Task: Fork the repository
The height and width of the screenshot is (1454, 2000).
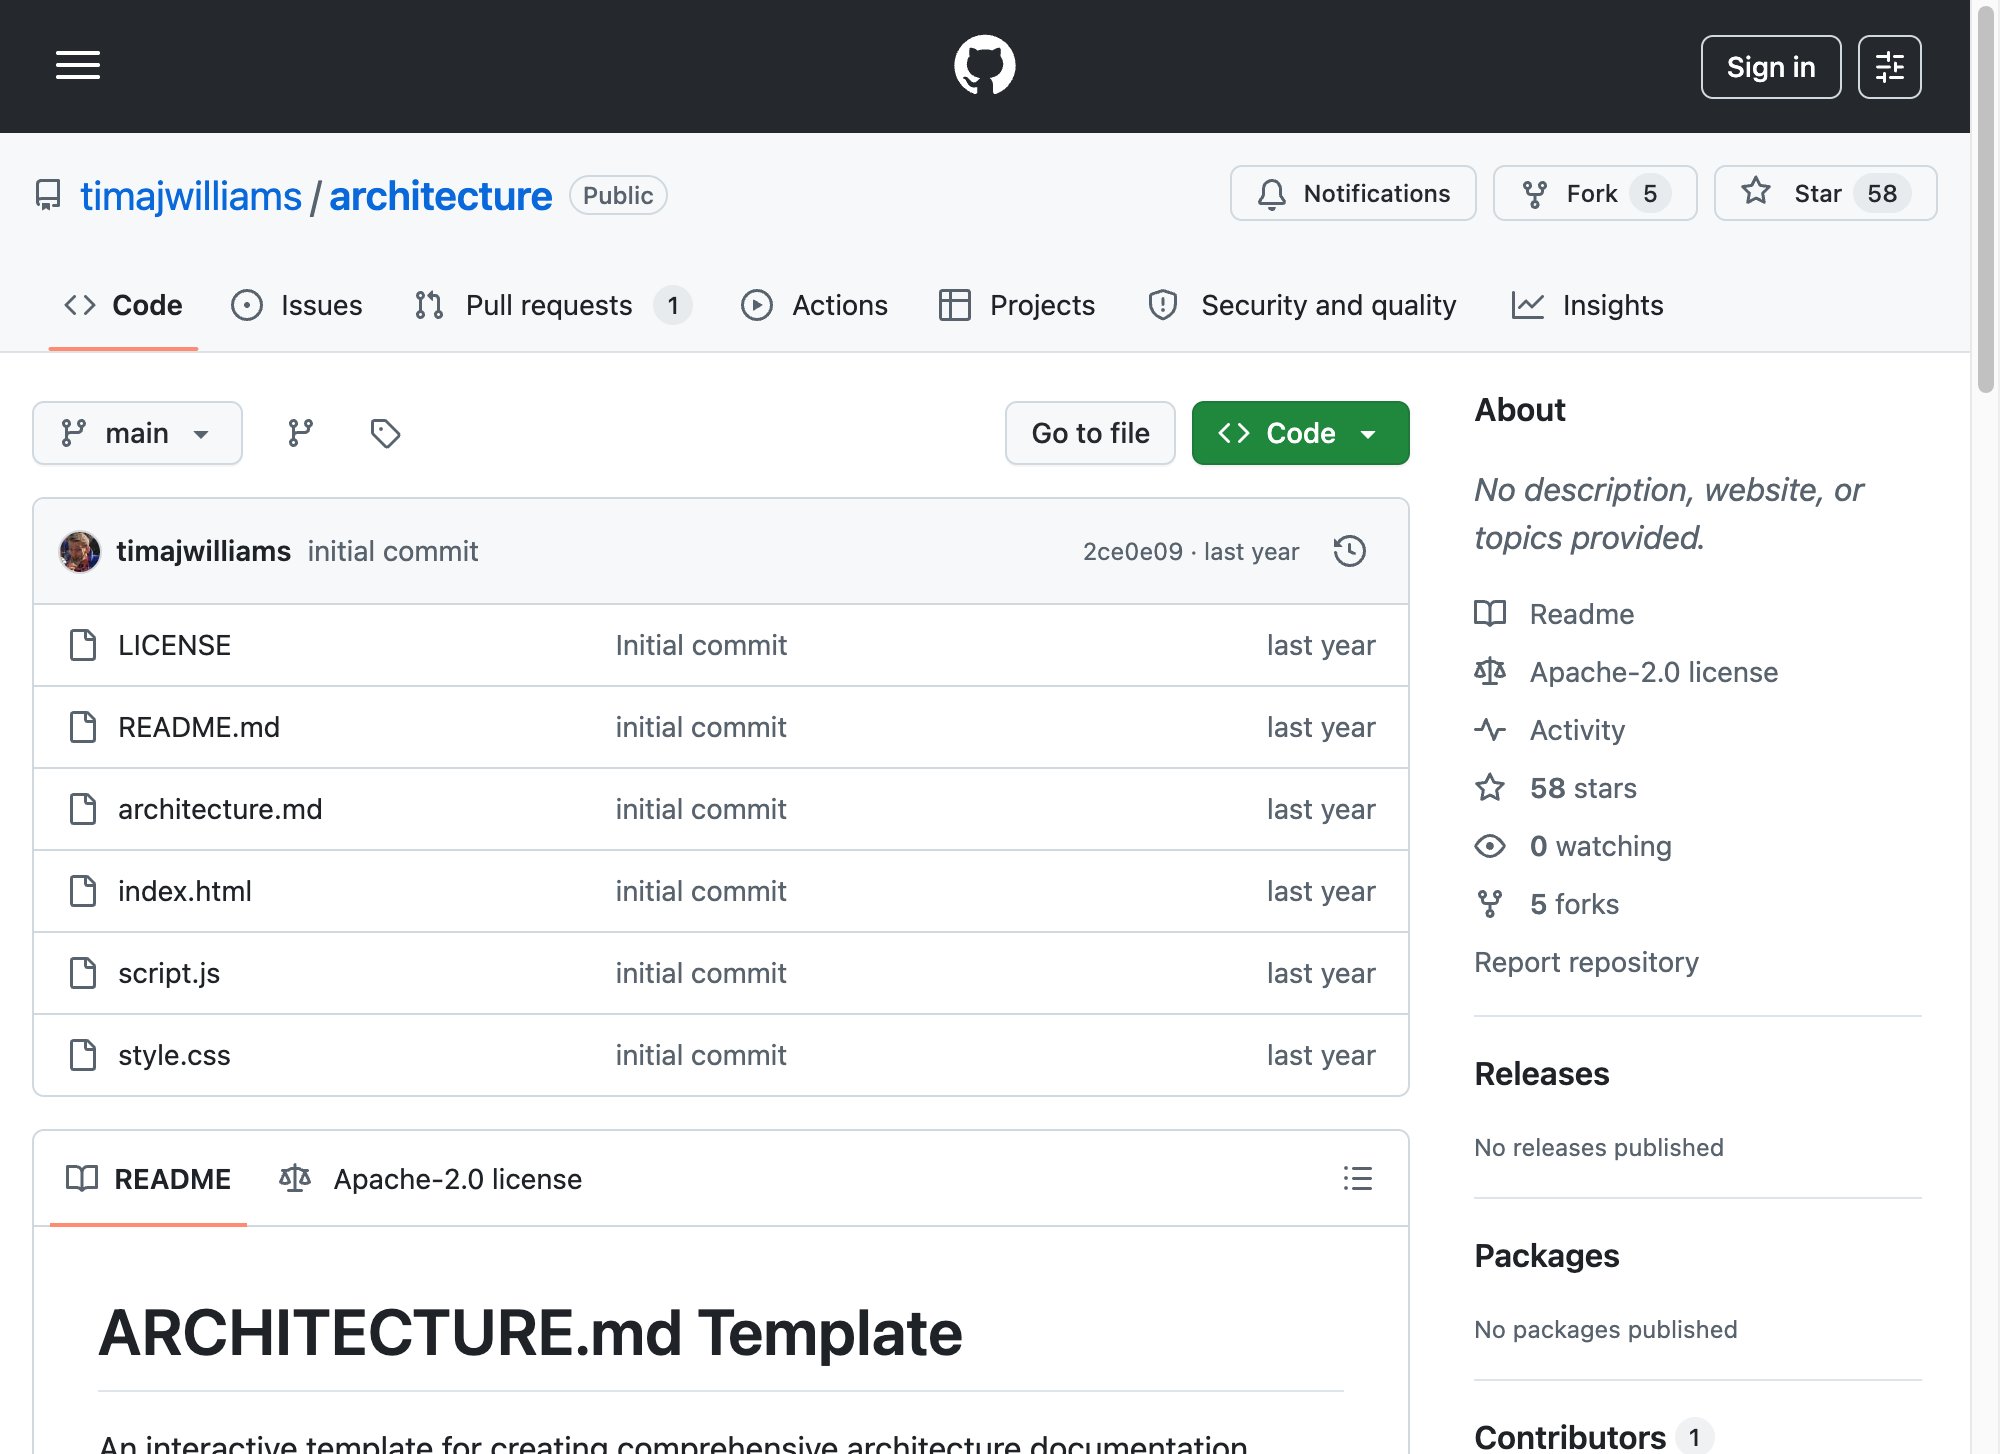Action: (1595, 193)
